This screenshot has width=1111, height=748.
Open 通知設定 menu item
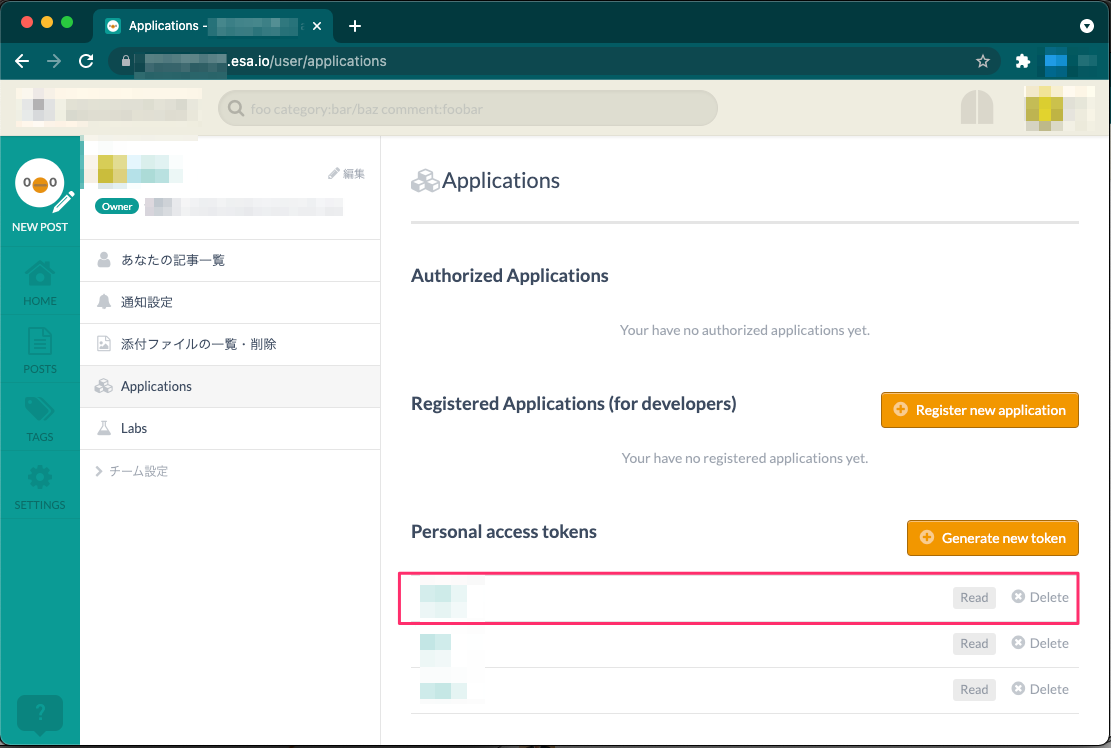pyautogui.click(x=147, y=302)
